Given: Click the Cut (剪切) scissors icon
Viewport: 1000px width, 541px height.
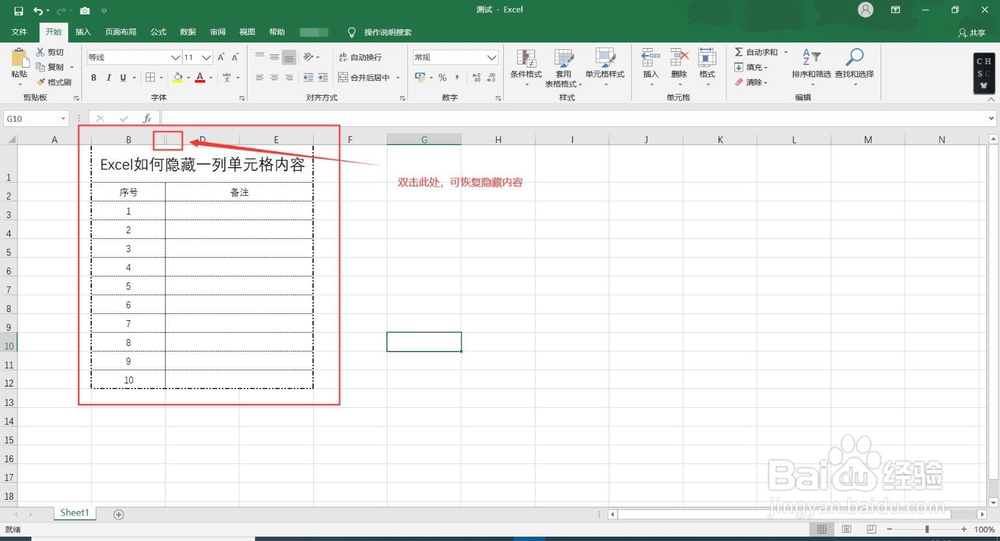Looking at the screenshot, I should pos(40,52).
